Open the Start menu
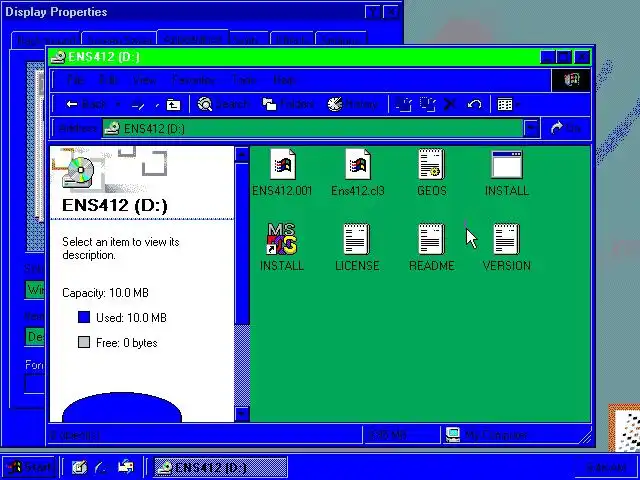This screenshot has height=480, width=640. coord(29,467)
